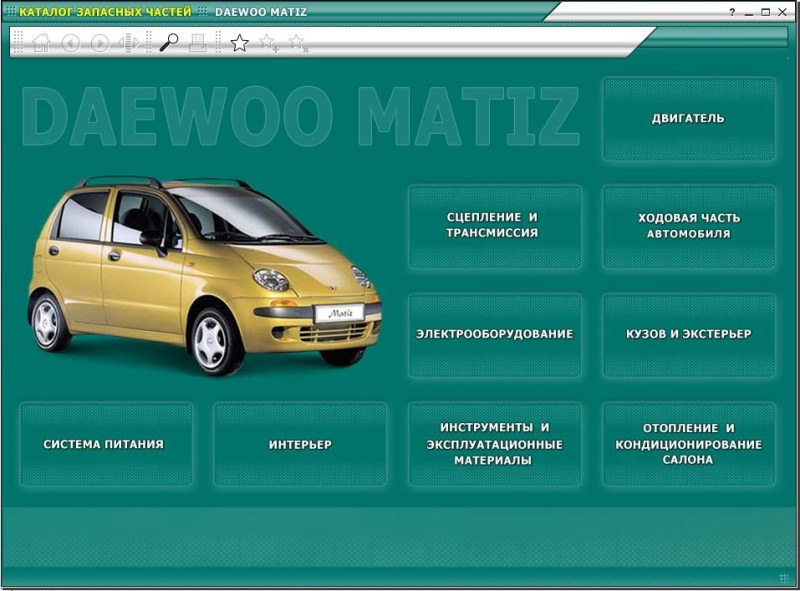
Task: Open the ДВИГАТЕЛЬ section
Action: pyautogui.click(x=689, y=117)
